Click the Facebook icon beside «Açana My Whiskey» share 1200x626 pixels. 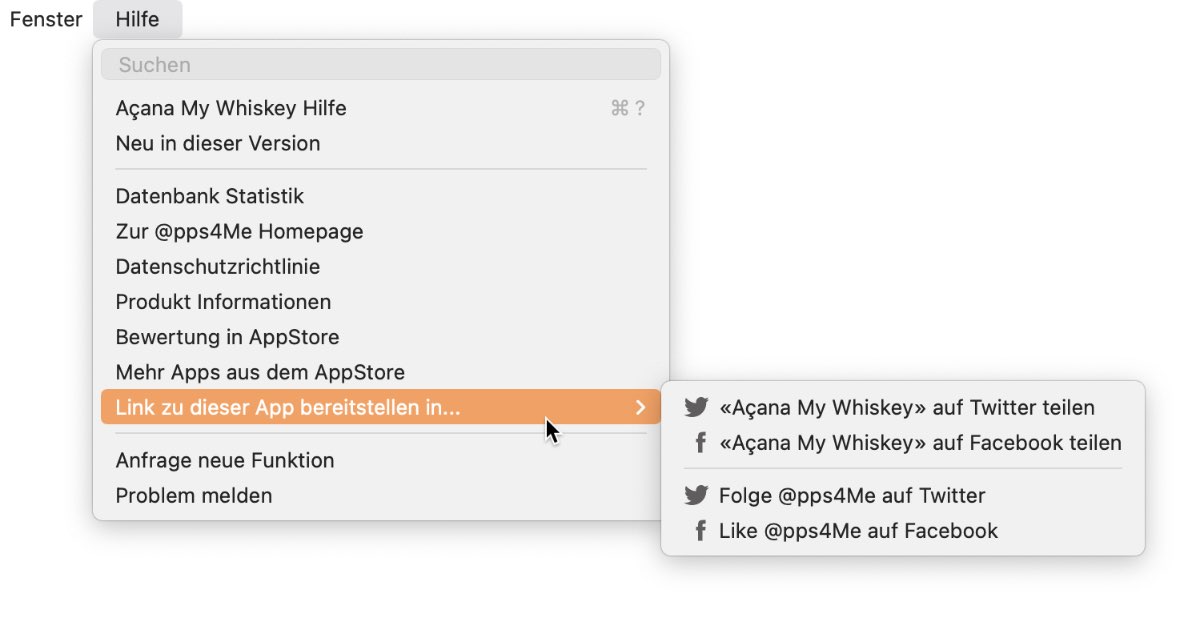701,443
